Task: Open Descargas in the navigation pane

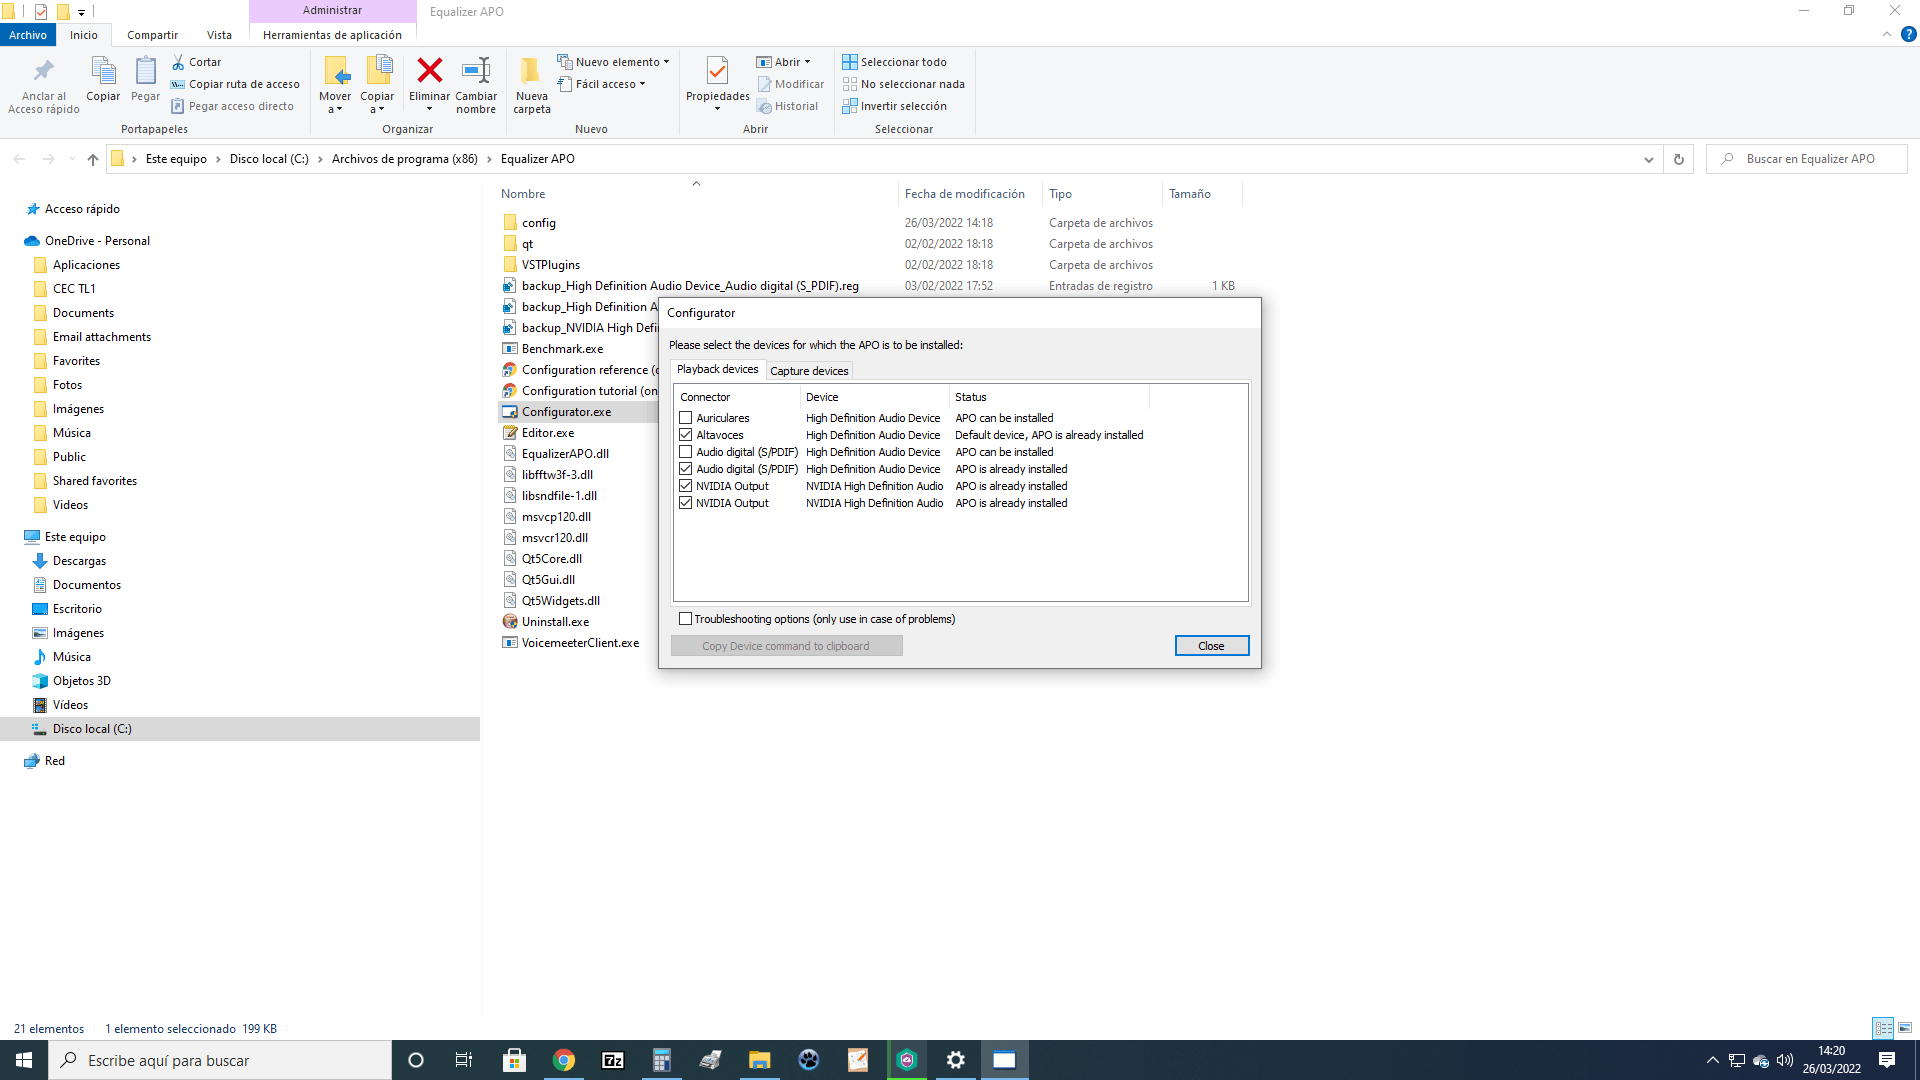Action: tap(79, 561)
